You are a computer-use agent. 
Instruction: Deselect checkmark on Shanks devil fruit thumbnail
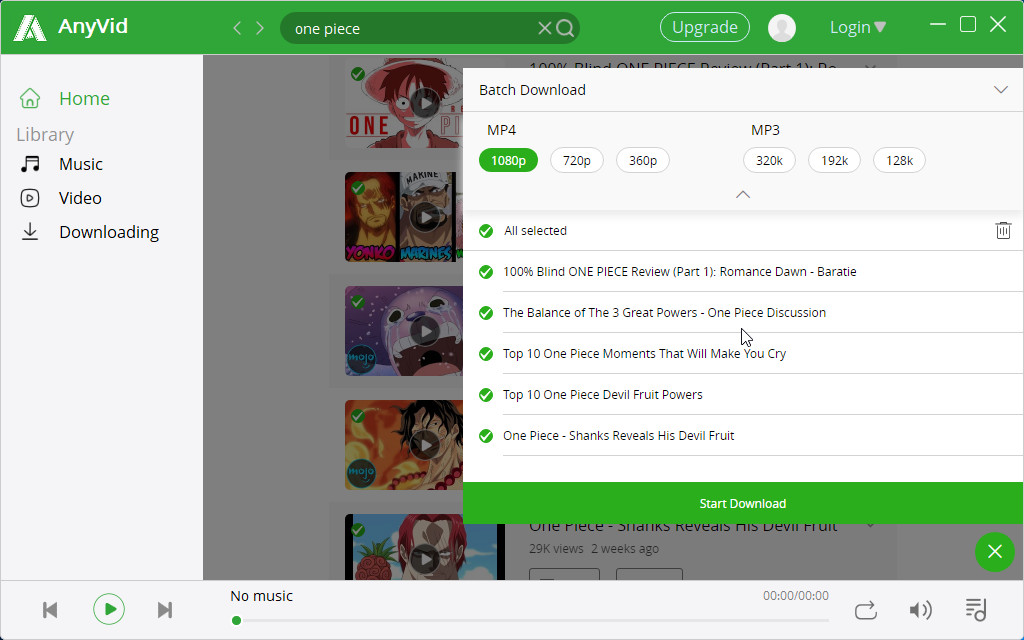358,530
